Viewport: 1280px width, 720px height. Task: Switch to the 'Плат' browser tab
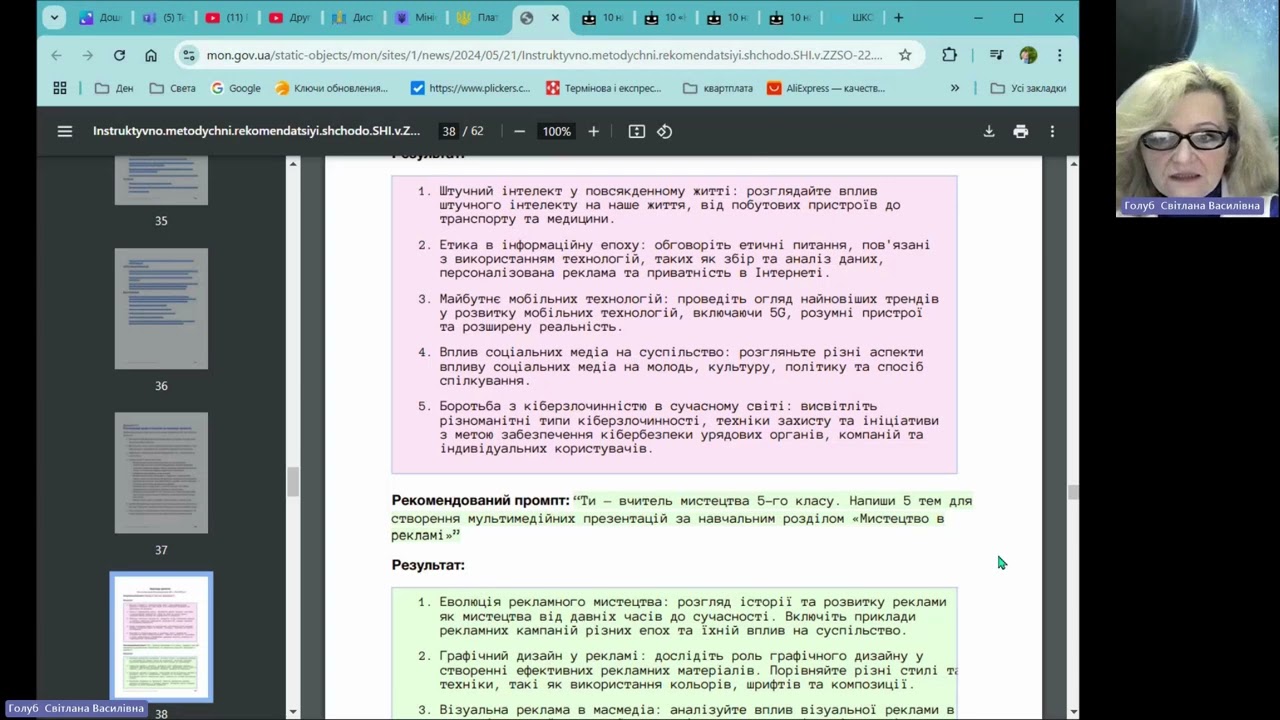pyautogui.click(x=477, y=17)
